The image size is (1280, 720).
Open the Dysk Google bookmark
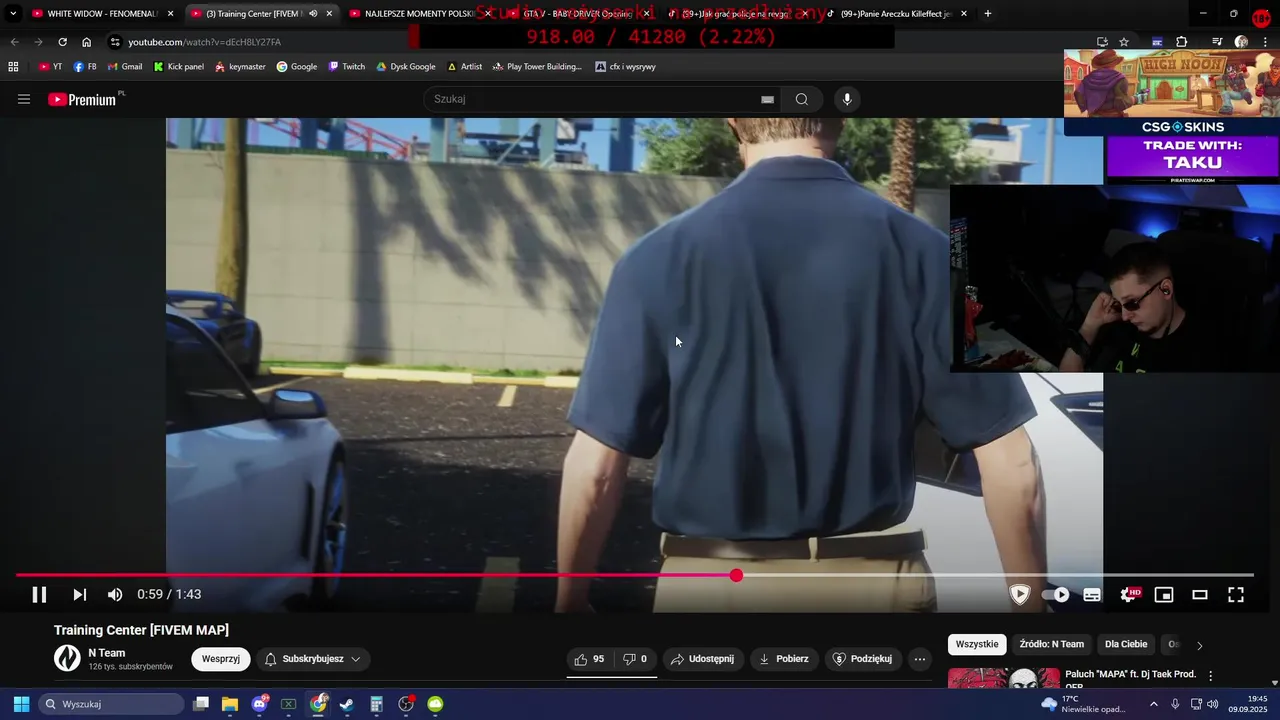pyautogui.click(x=406, y=67)
